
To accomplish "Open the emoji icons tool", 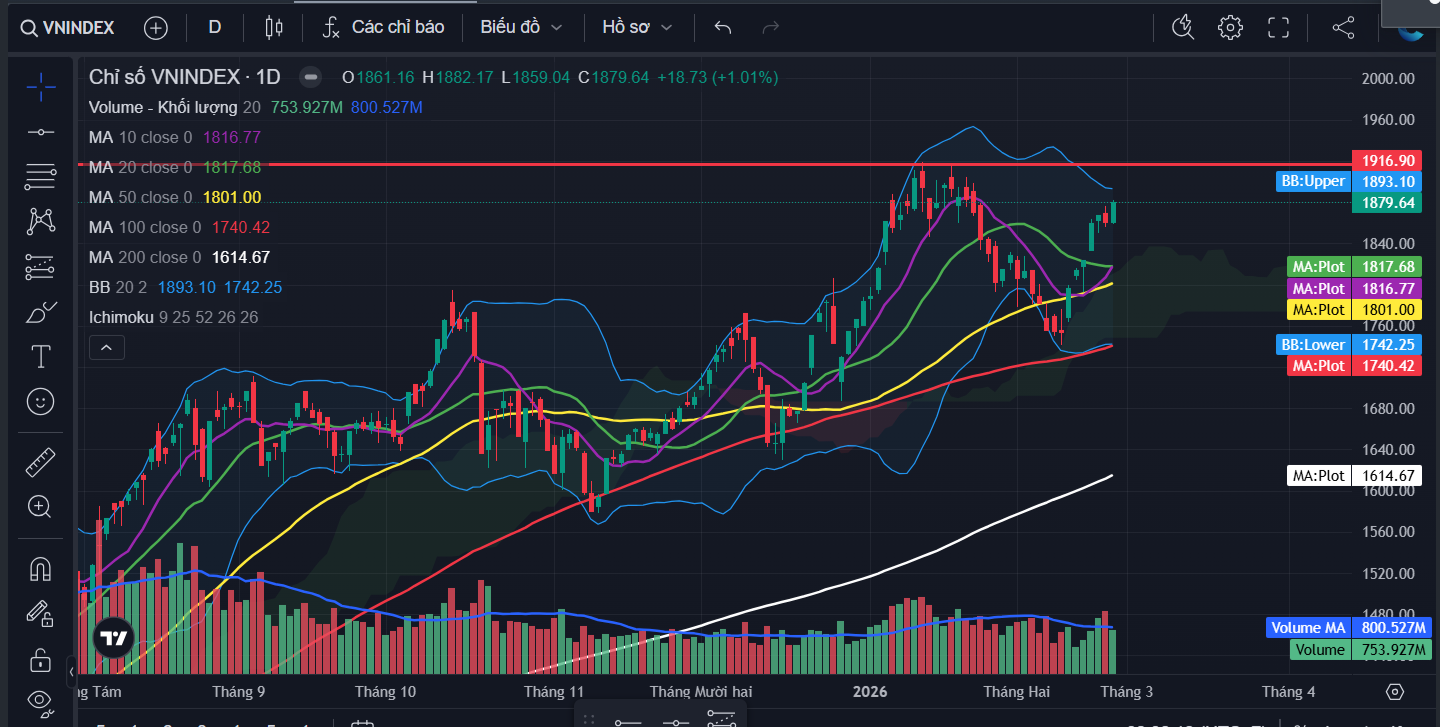I will tap(40, 402).
